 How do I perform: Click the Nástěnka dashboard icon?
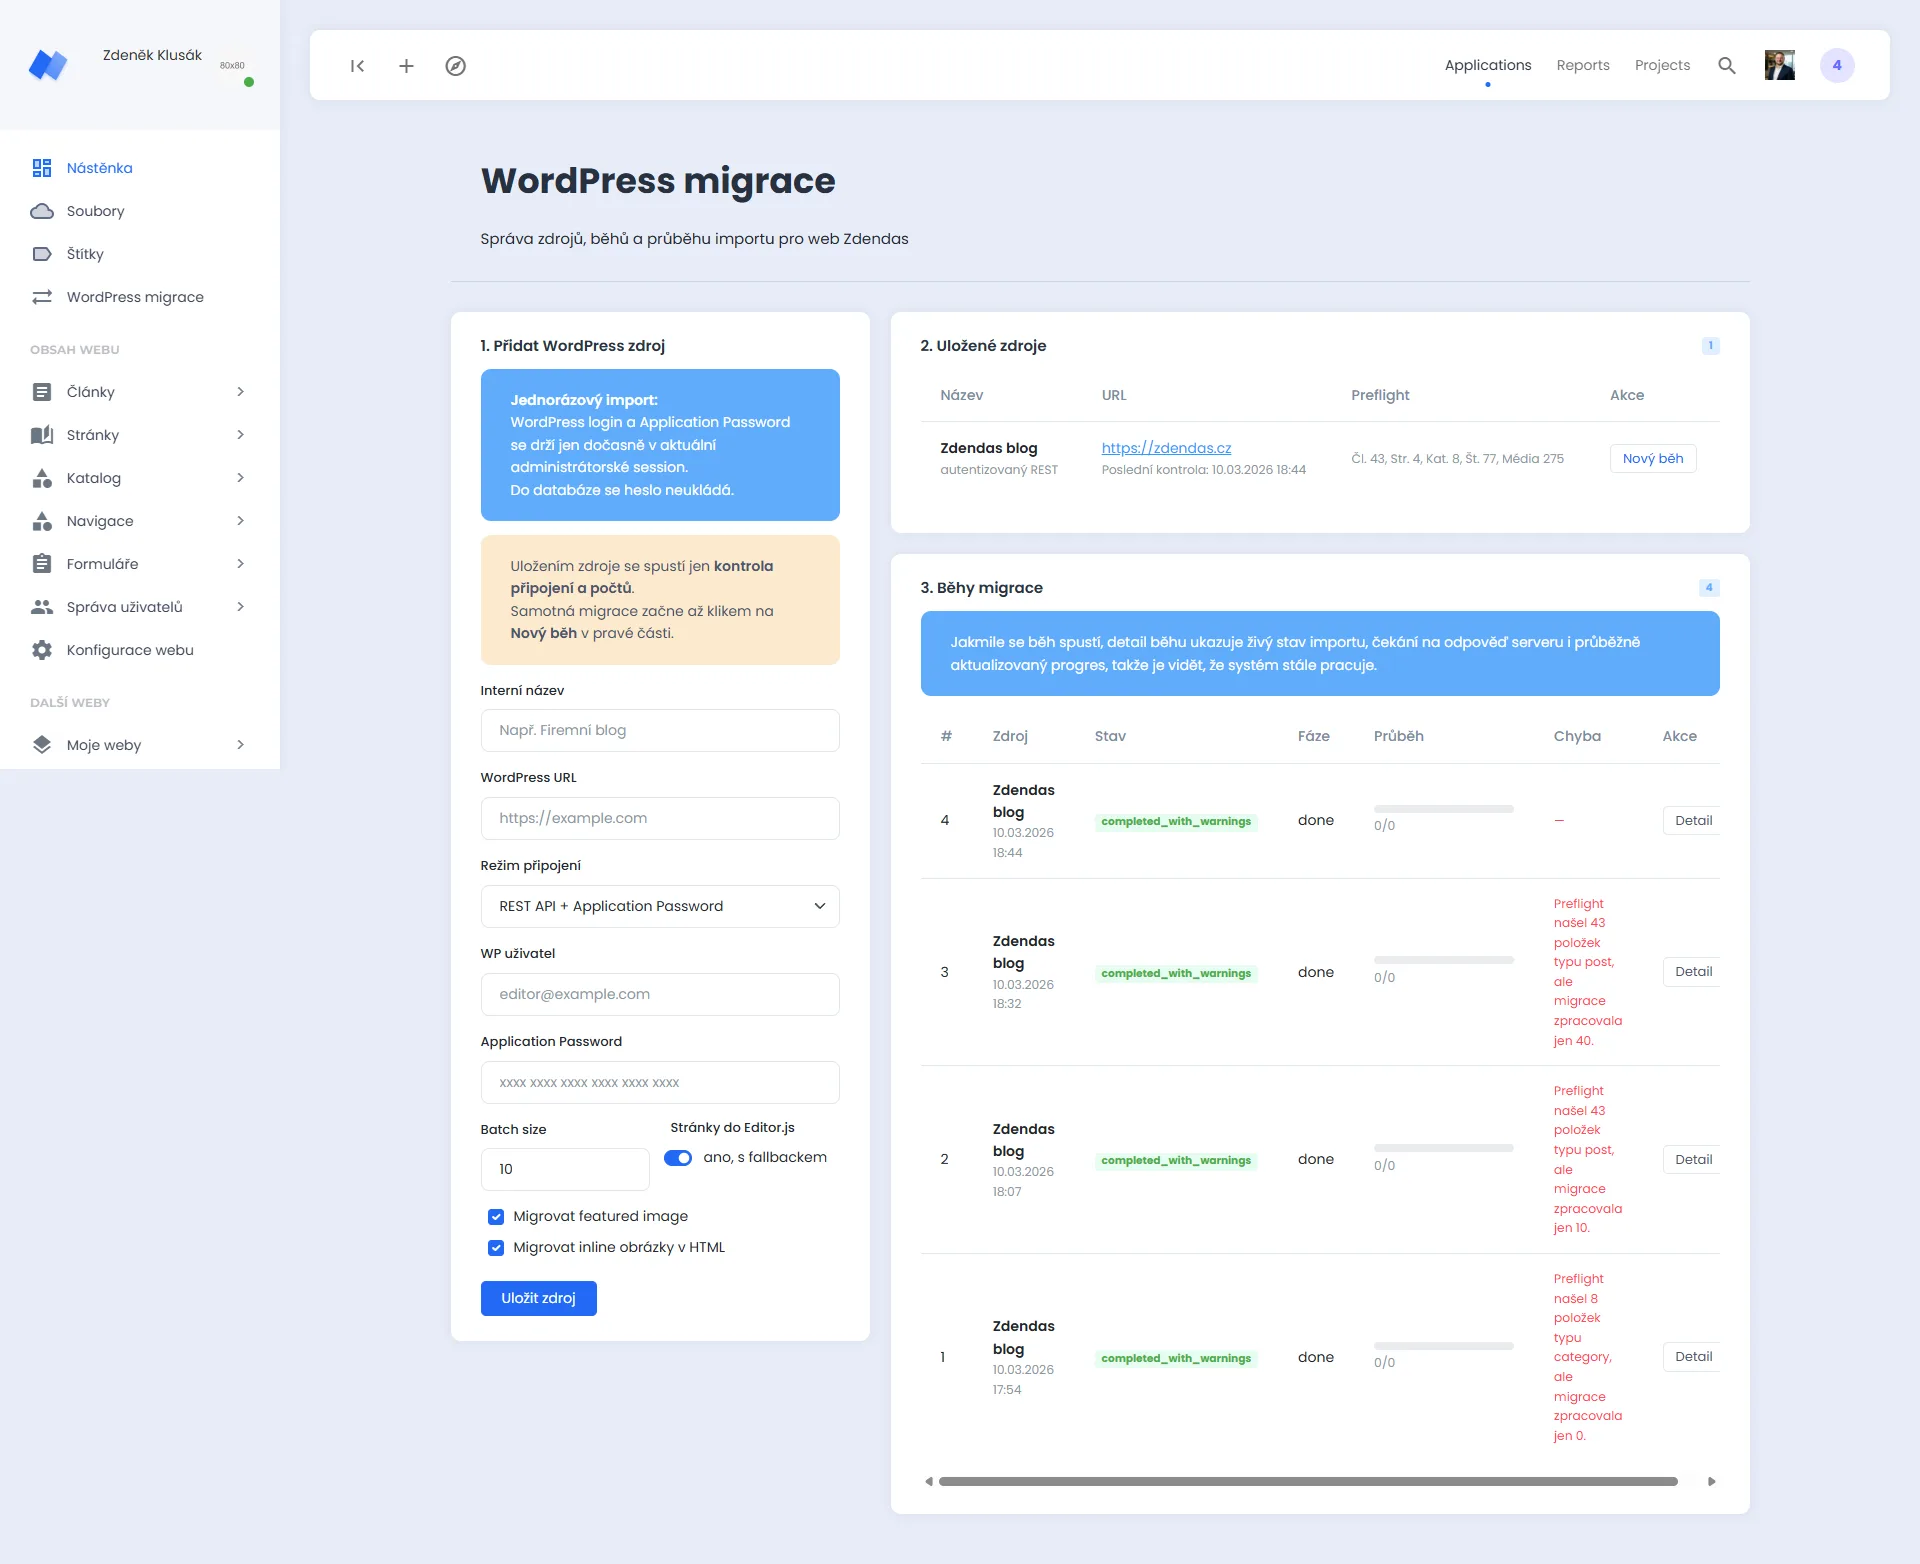pos(42,168)
